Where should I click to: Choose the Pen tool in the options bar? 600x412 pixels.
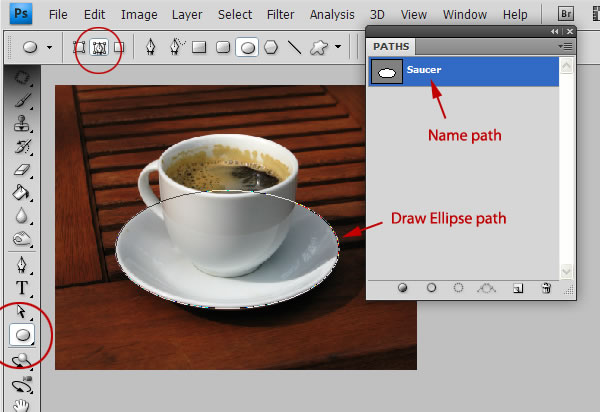point(151,47)
